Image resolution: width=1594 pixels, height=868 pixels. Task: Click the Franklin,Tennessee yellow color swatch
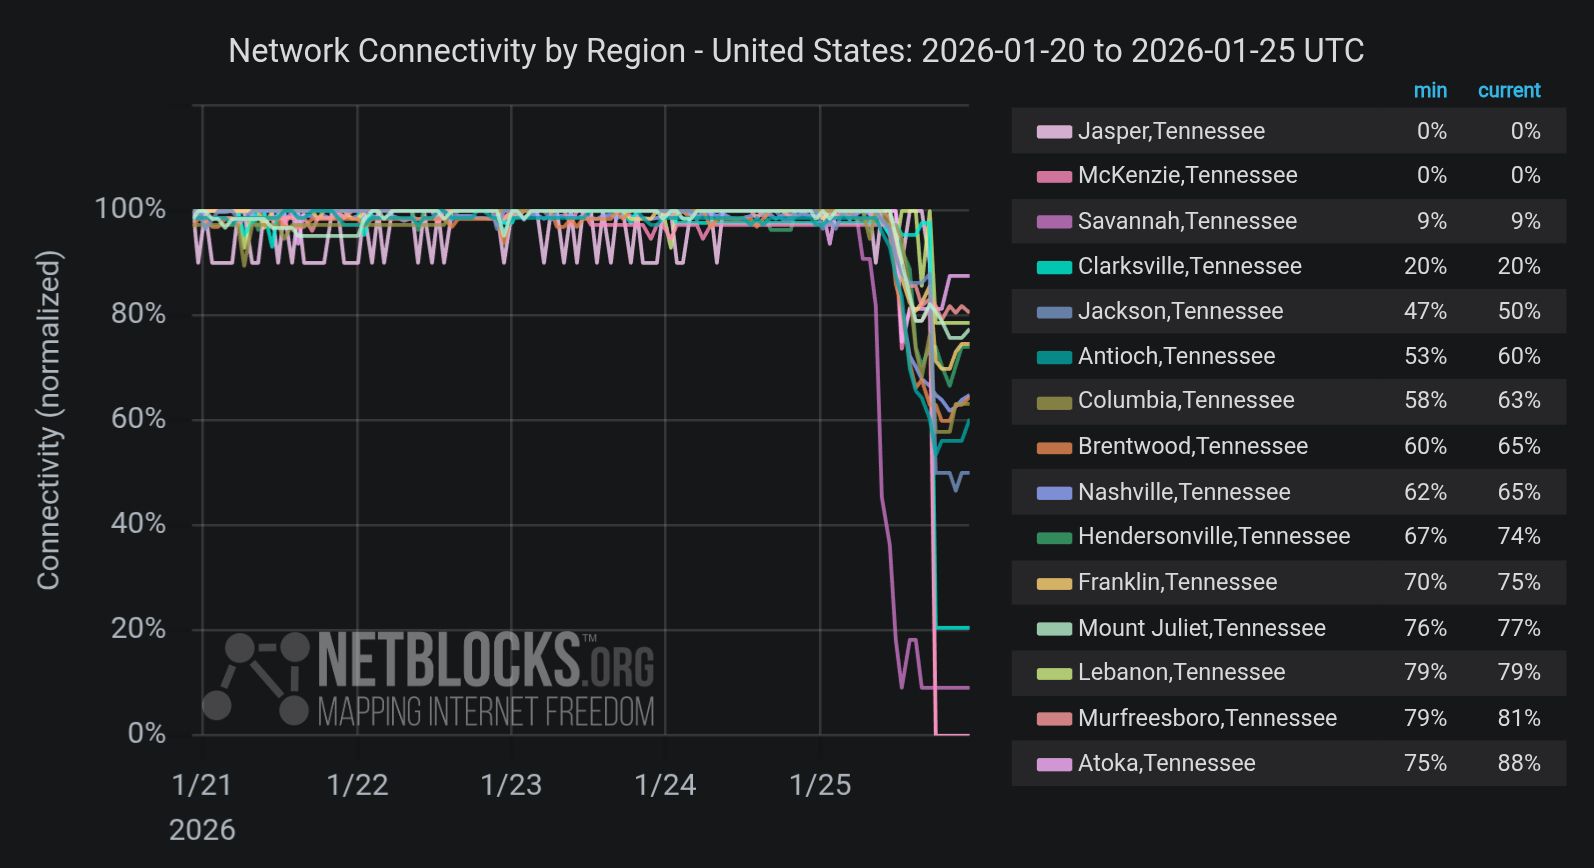click(1054, 583)
